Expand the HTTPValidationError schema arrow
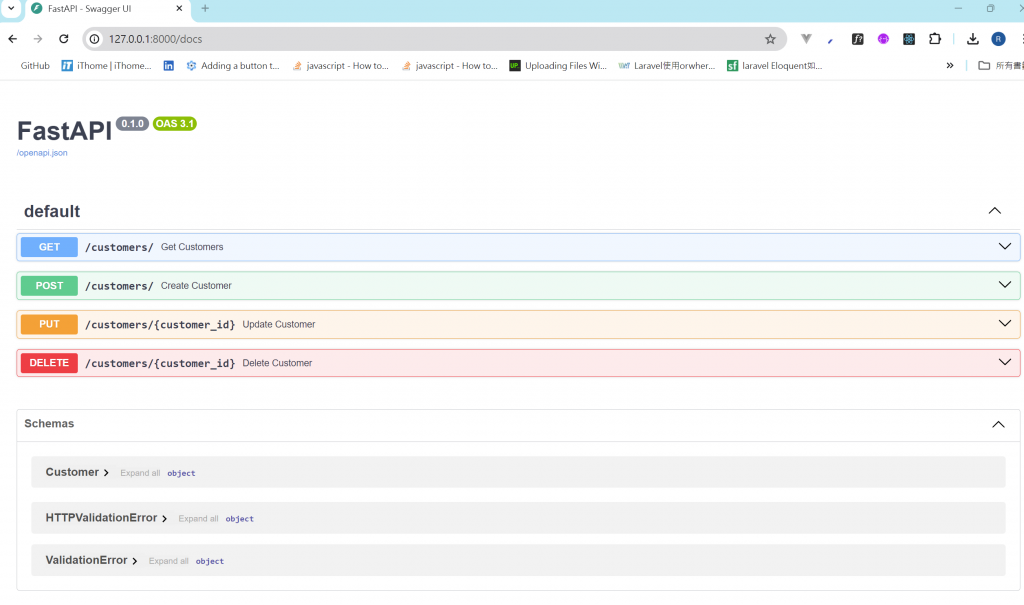Screen dimensions: 1024x605 tap(165, 519)
